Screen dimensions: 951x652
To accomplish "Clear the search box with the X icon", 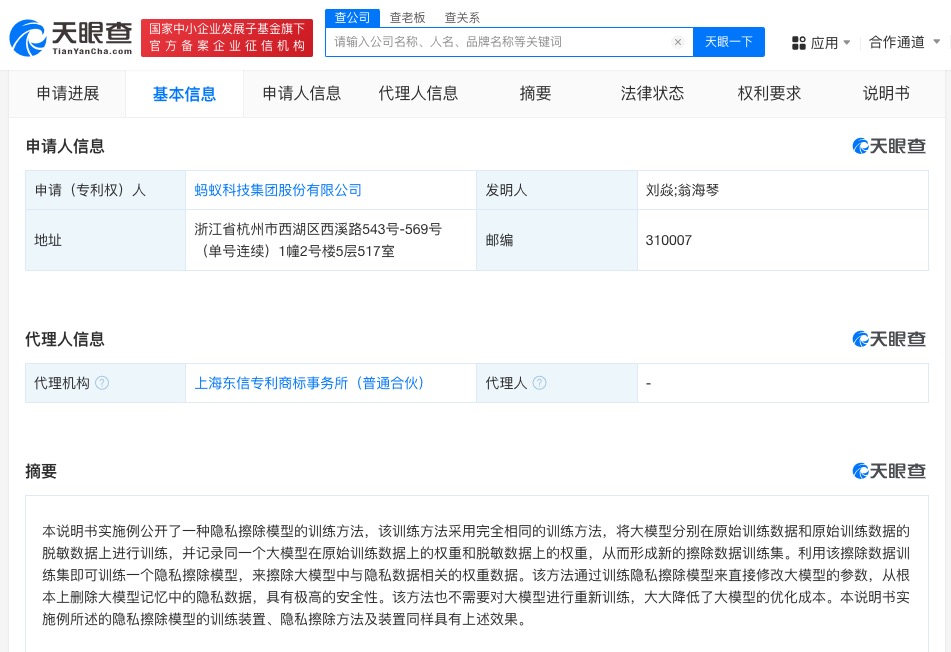I will tap(678, 42).
